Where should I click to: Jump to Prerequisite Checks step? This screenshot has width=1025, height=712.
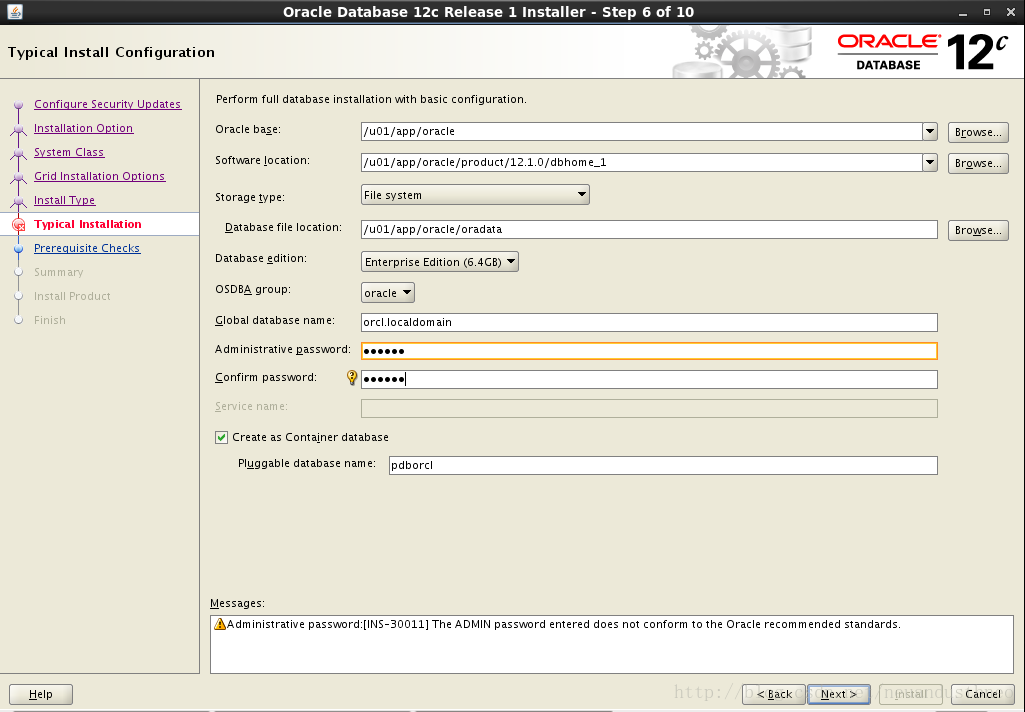point(87,248)
